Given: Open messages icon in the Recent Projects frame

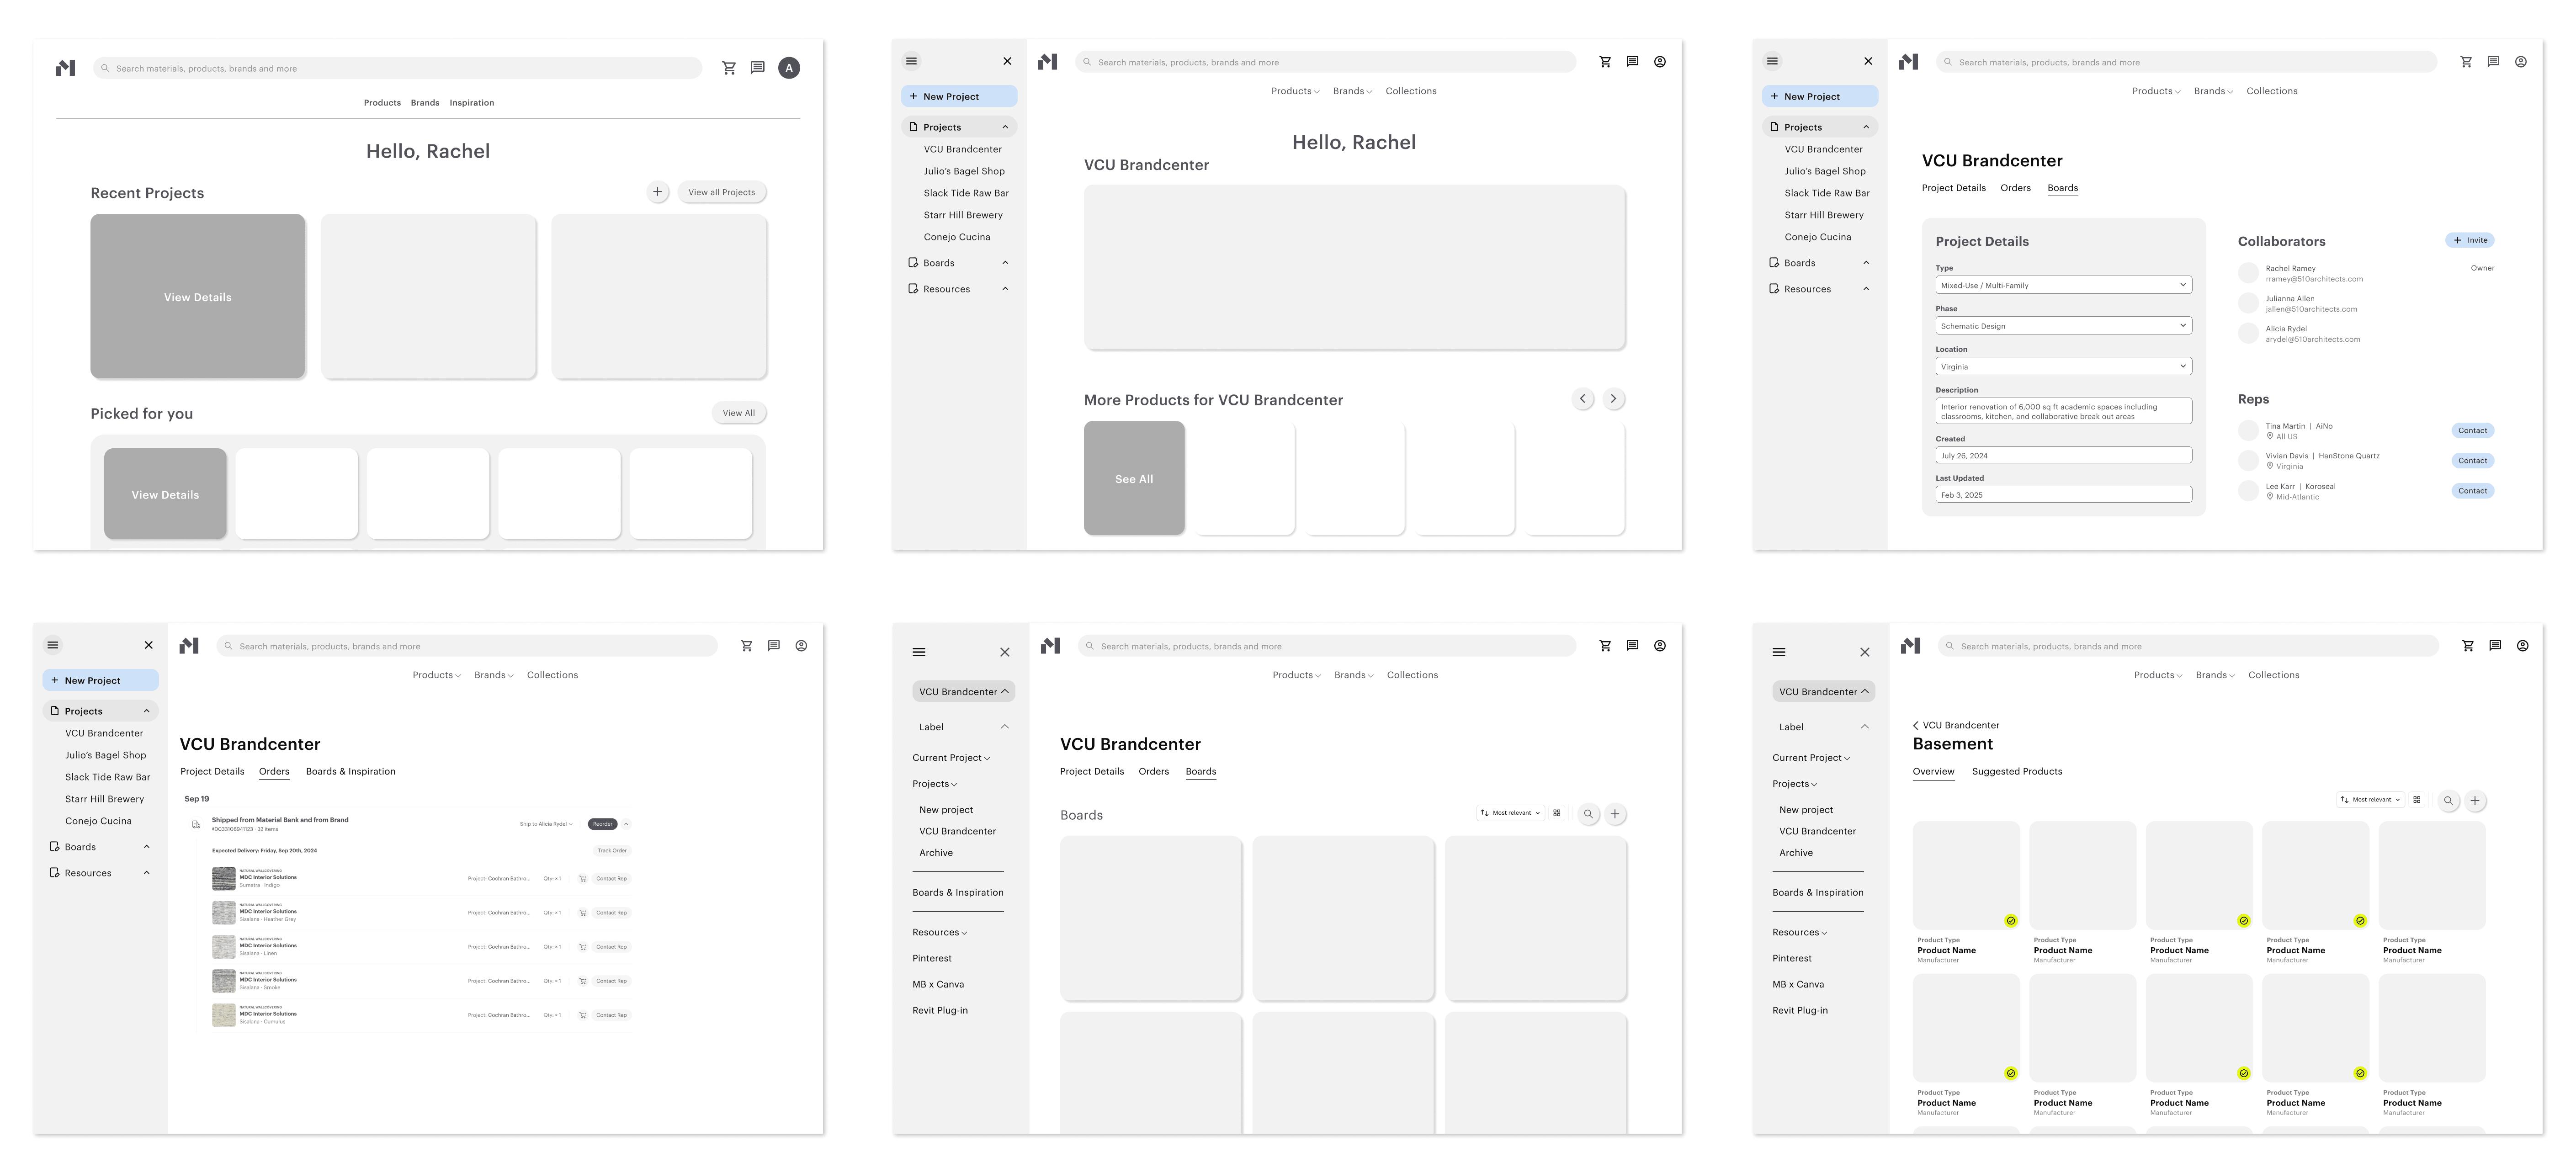Looking at the screenshot, I should click(x=758, y=68).
